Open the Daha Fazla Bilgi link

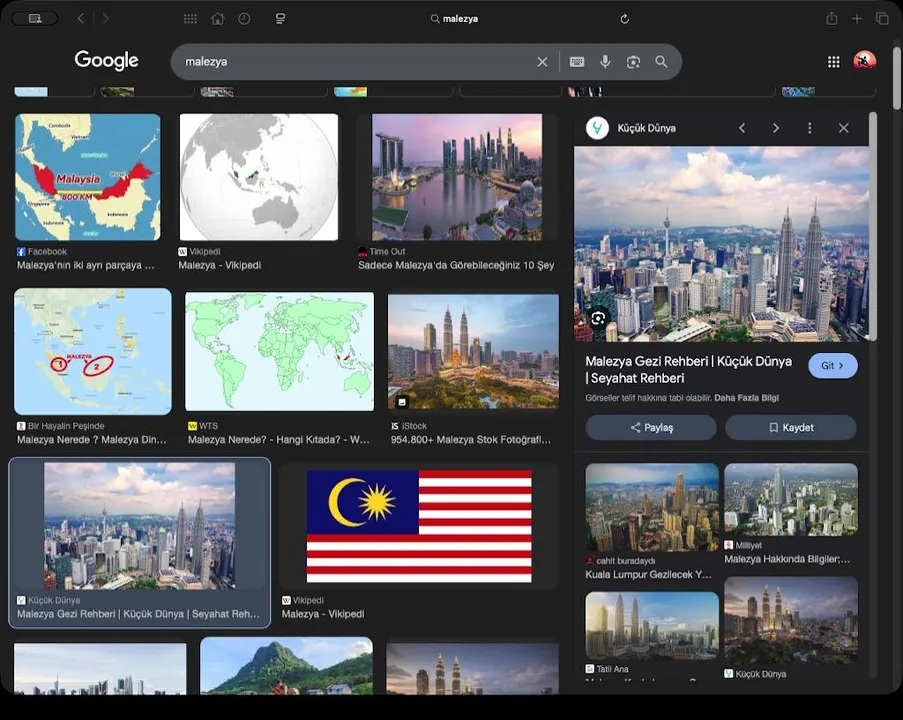pyautogui.click(x=746, y=397)
